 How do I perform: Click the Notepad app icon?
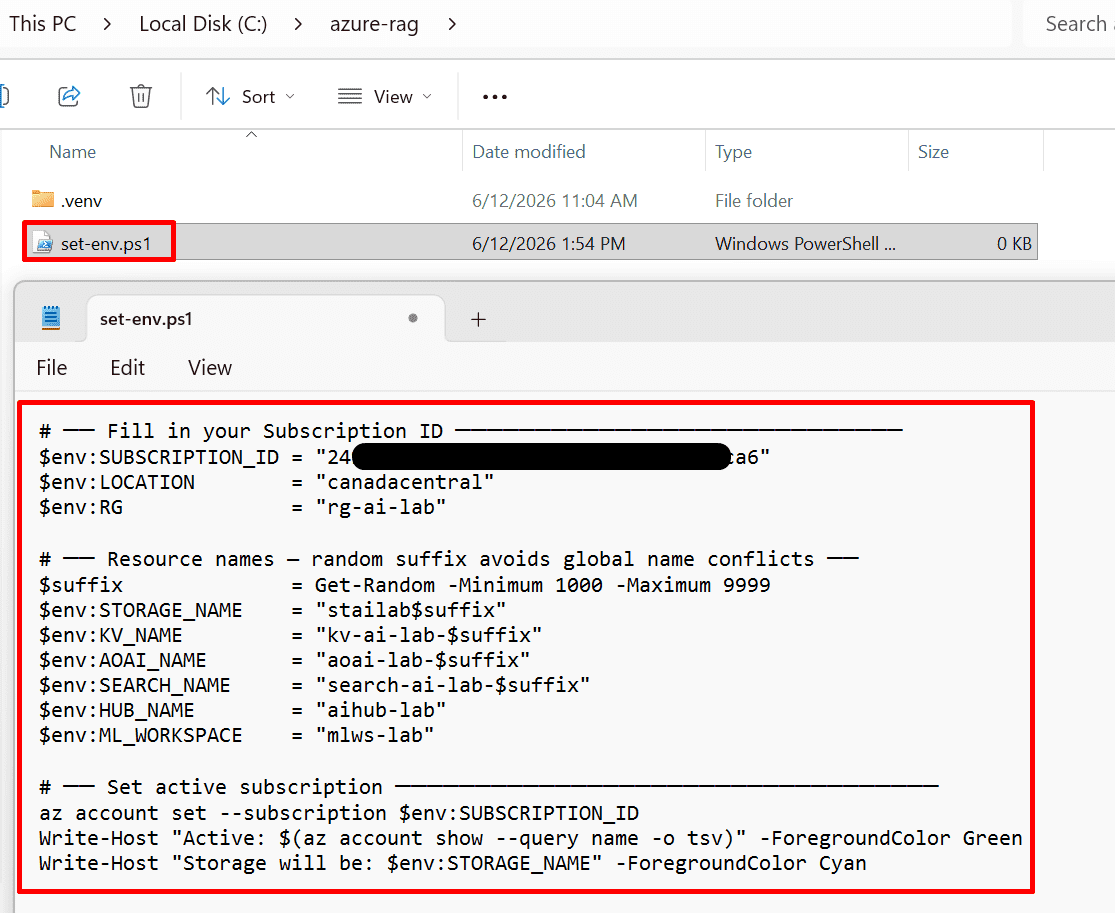(51, 318)
